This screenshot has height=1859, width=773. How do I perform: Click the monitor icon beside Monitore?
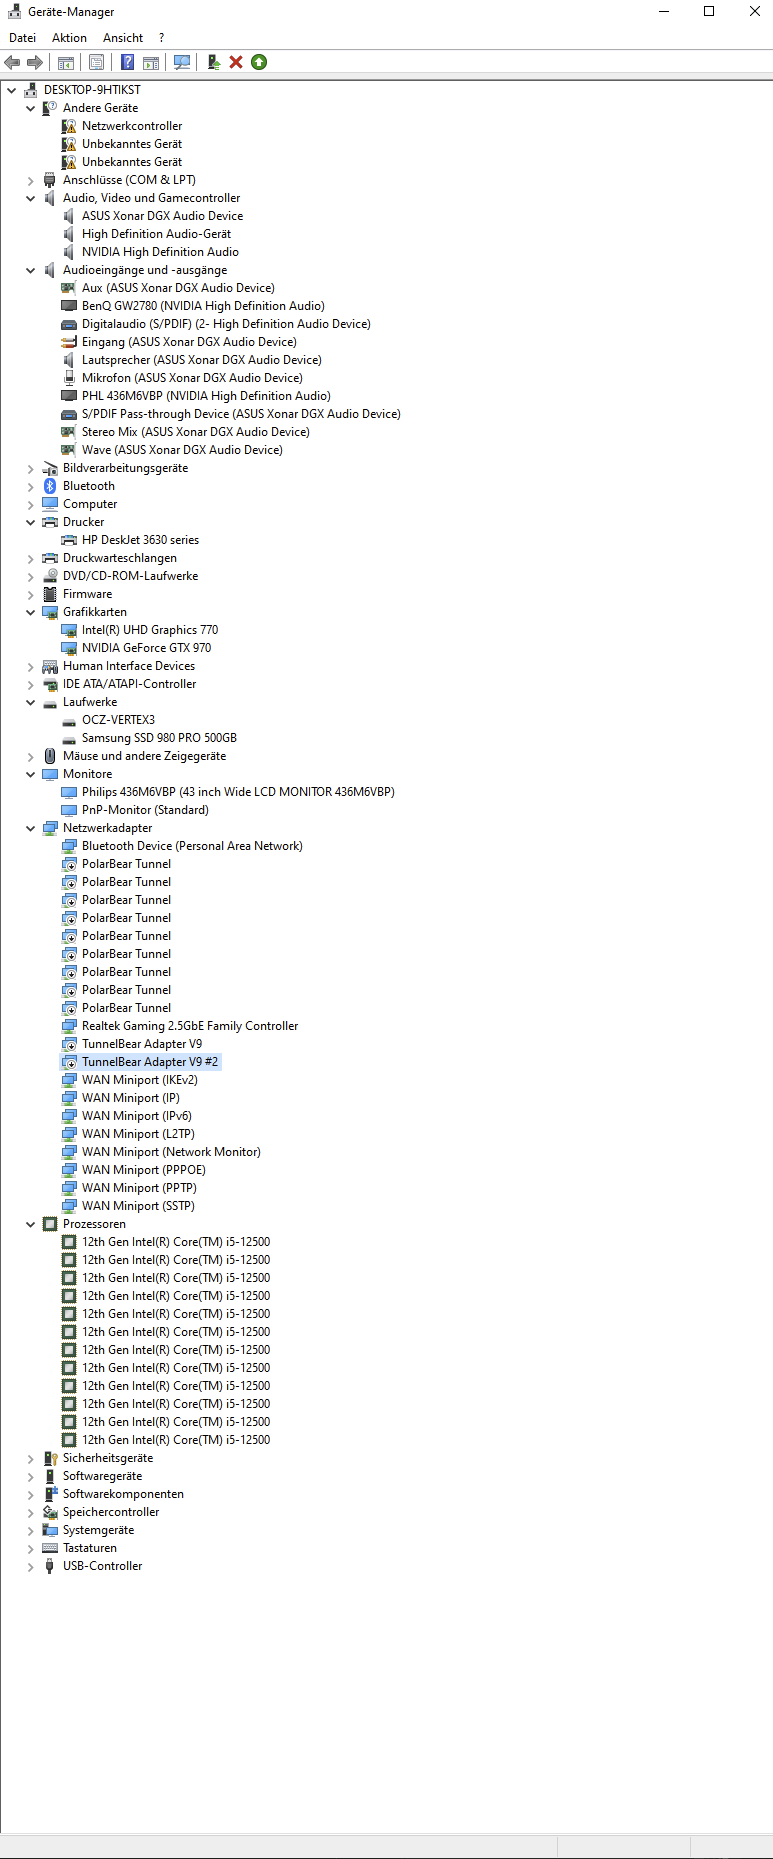tap(50, 774)
